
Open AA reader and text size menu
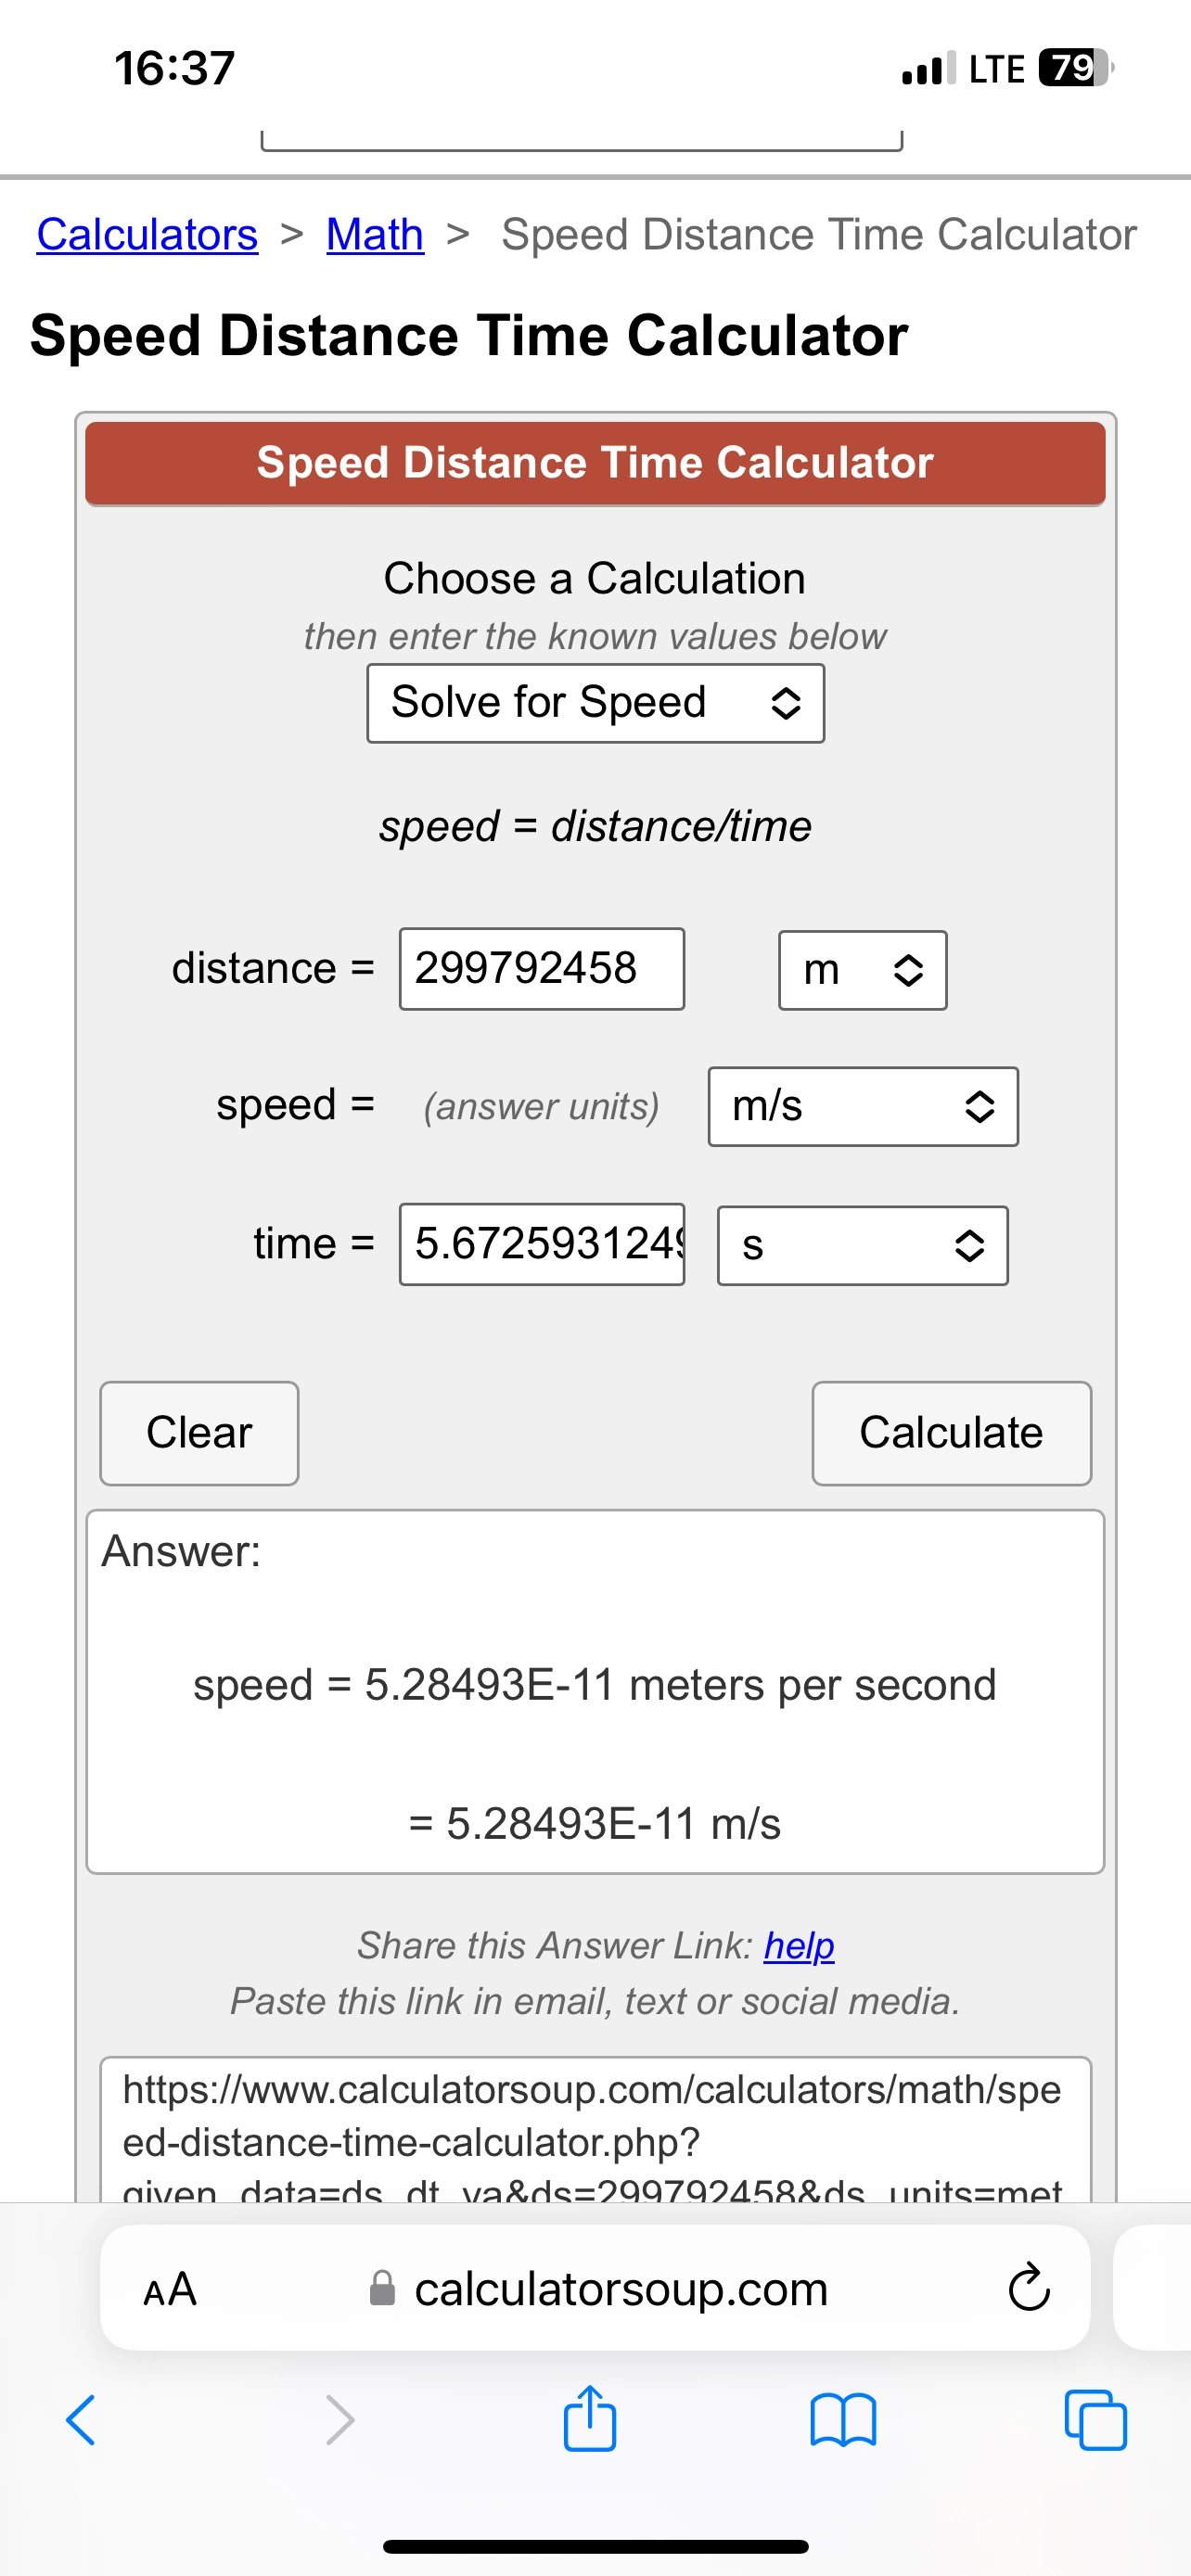(170, 2288)
